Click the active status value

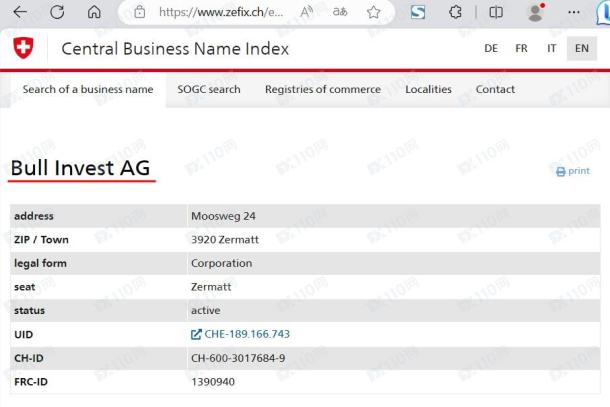click(x=205, y=310)
